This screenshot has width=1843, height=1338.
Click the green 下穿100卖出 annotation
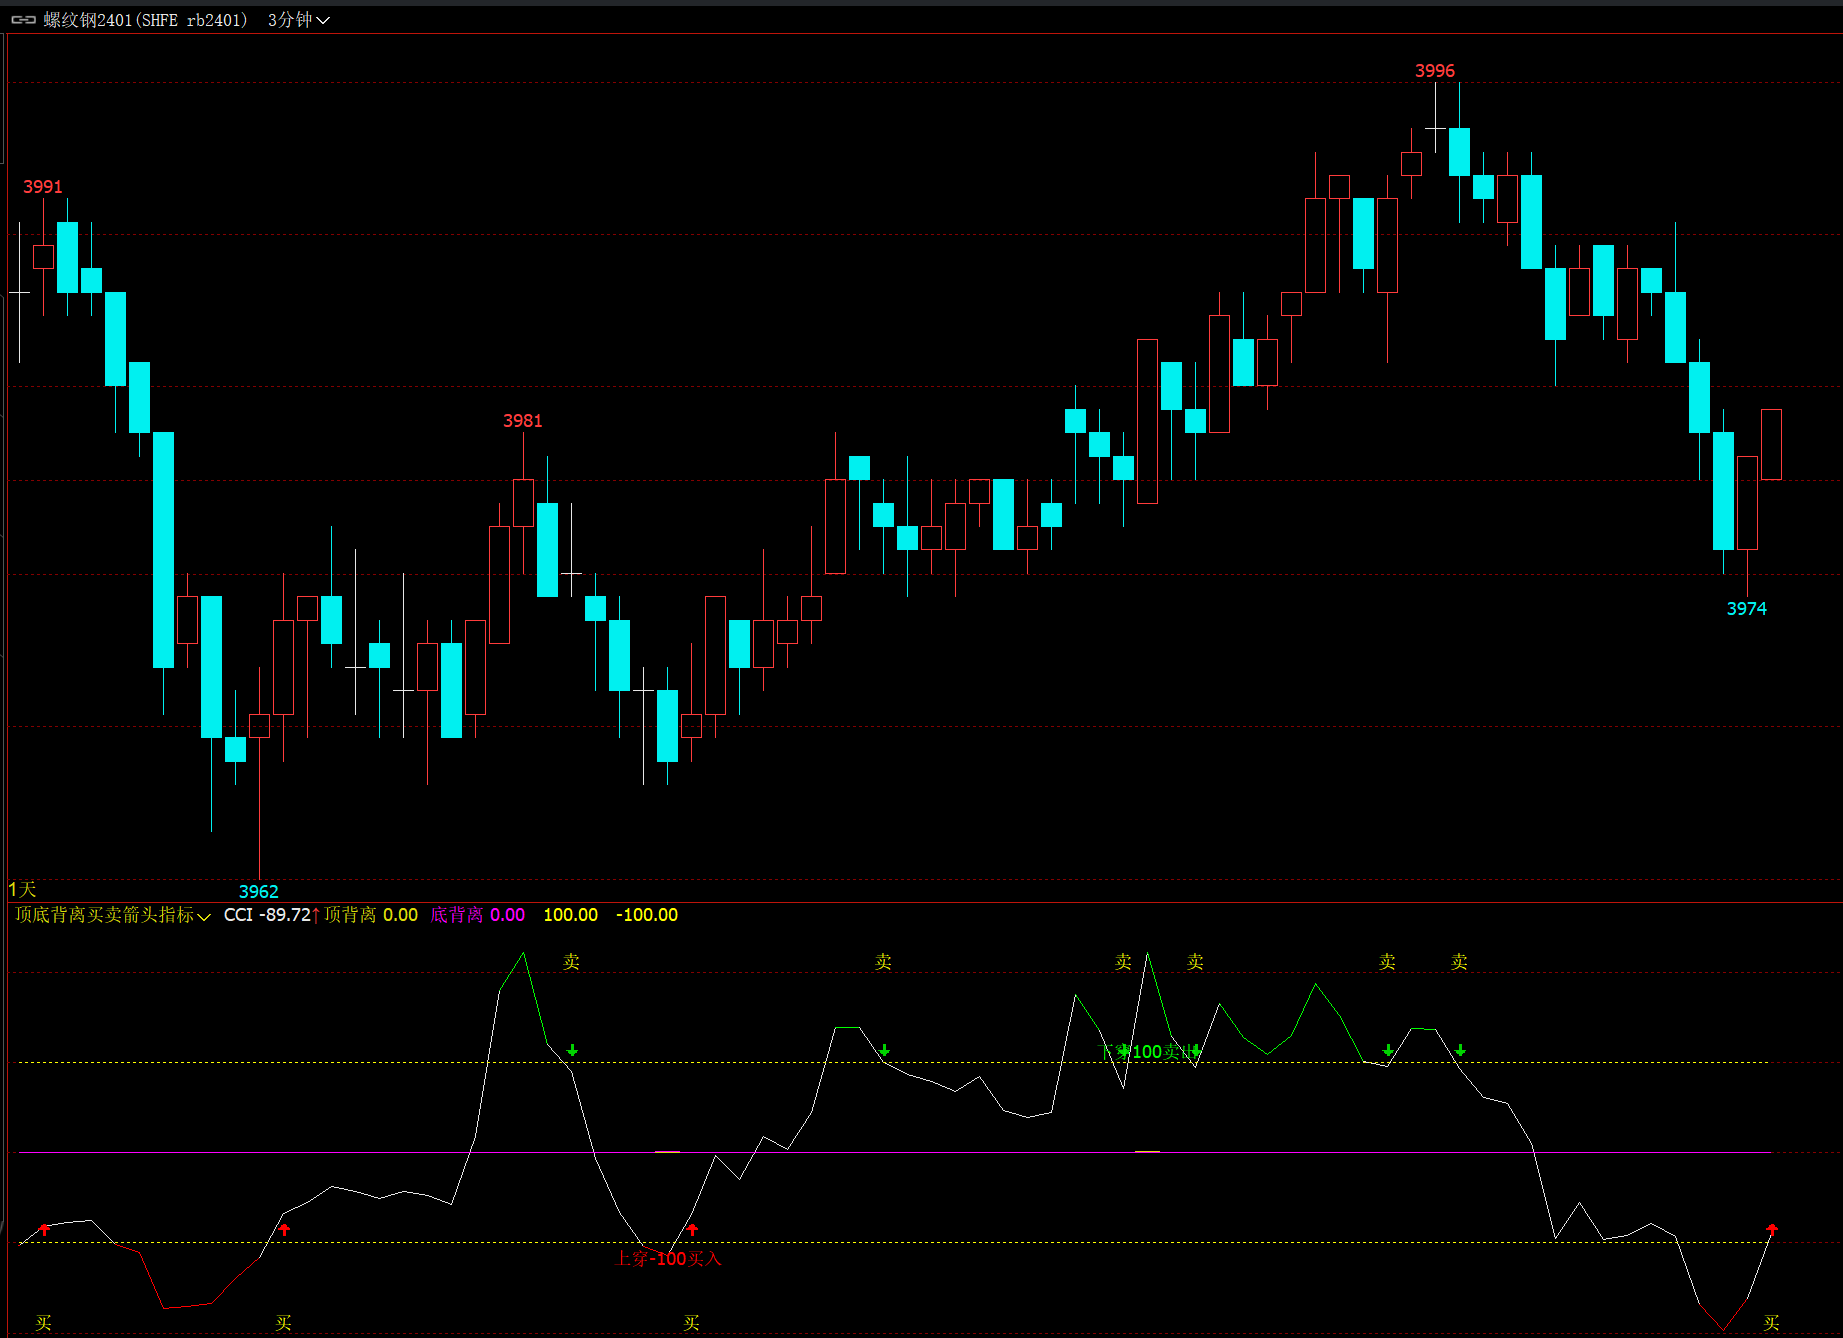(x=1148, y=1052)
